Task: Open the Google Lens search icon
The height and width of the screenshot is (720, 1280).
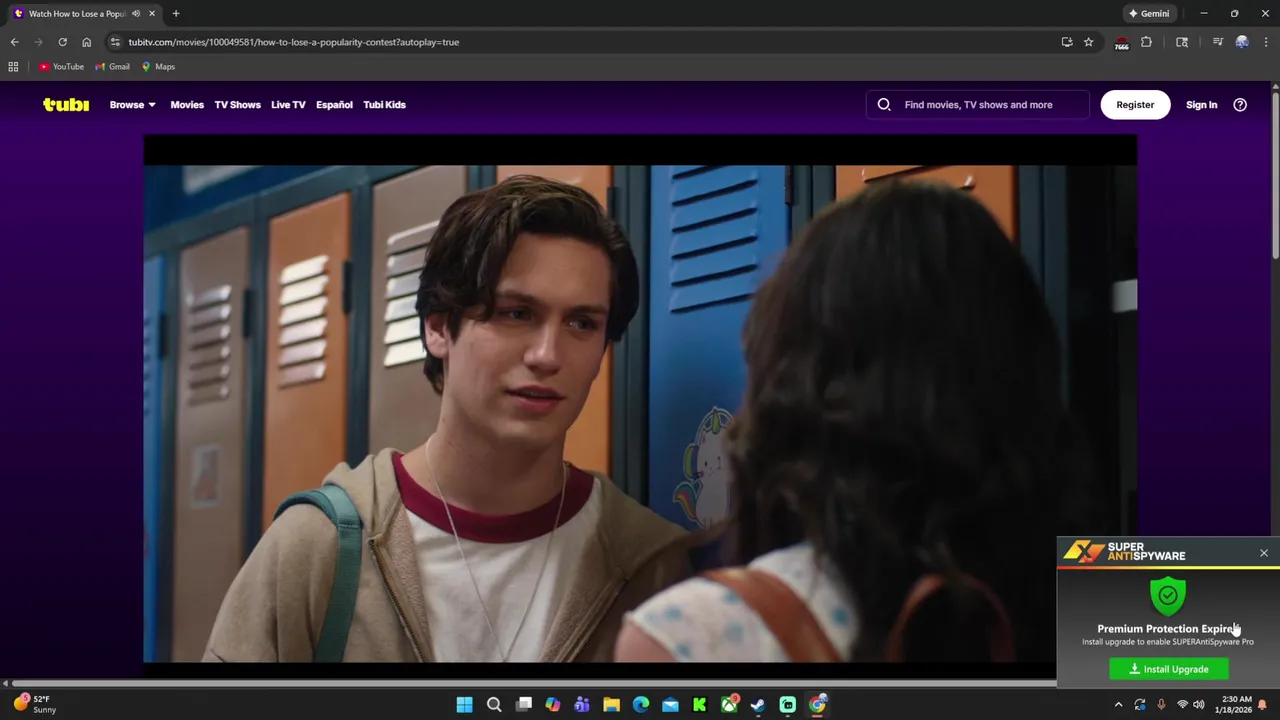Action: (1182, 42)
